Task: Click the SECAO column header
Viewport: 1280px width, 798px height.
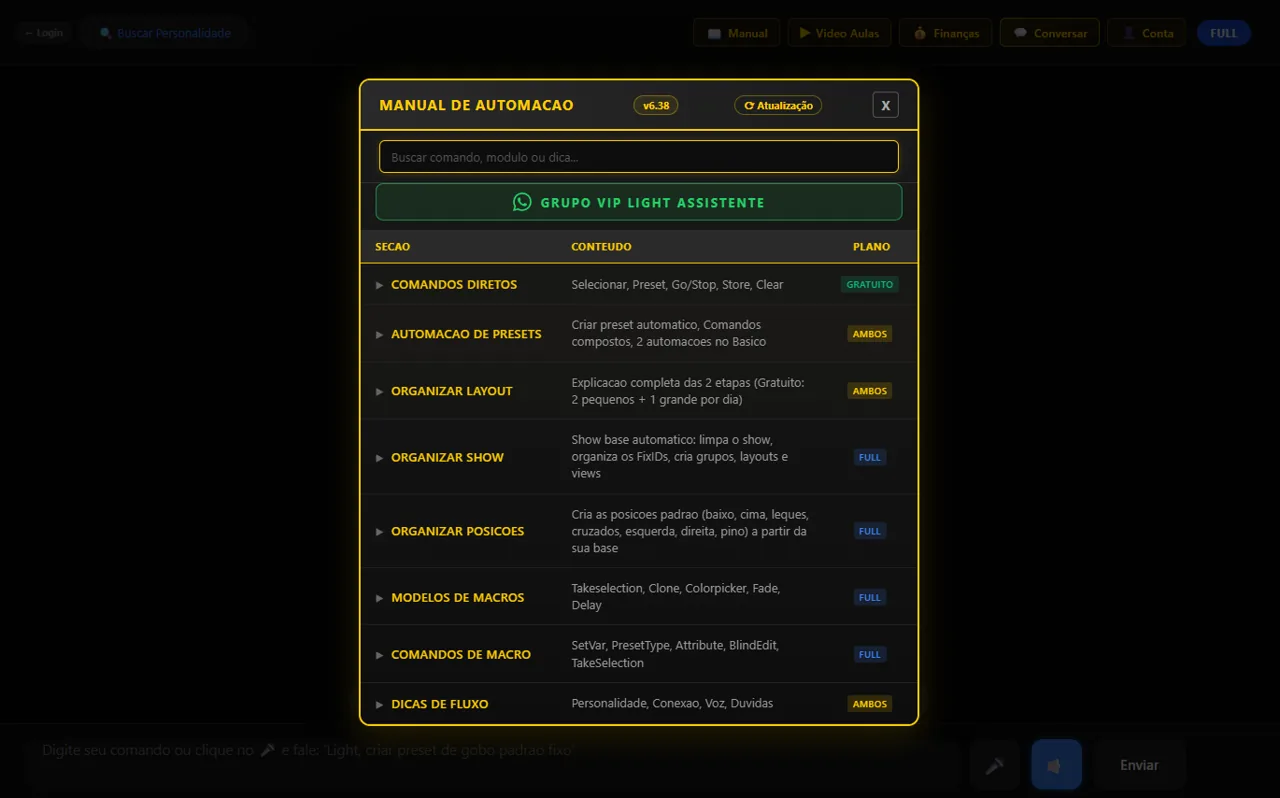Action: point(393,247)
